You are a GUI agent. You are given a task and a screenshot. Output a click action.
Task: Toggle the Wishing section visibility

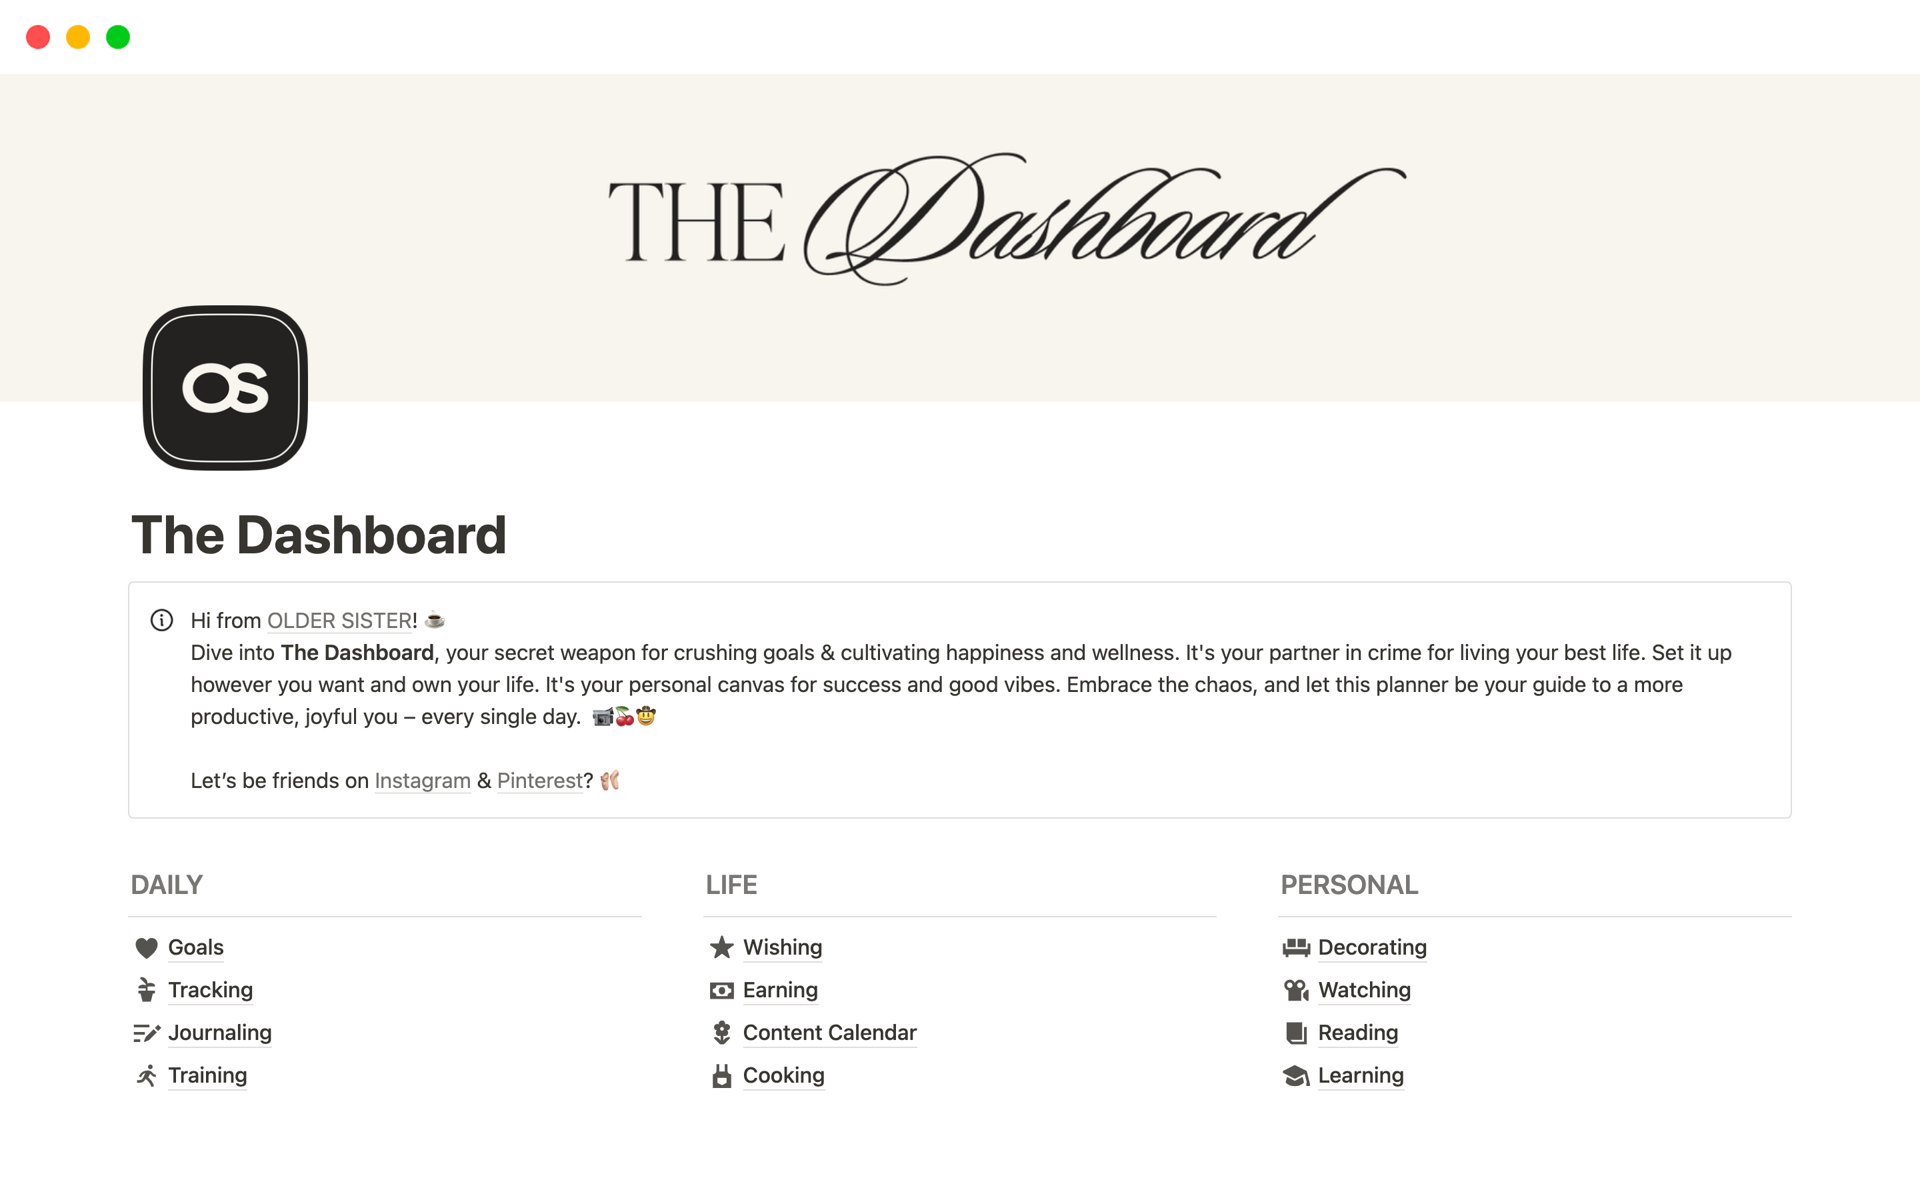tap(781, 947)
